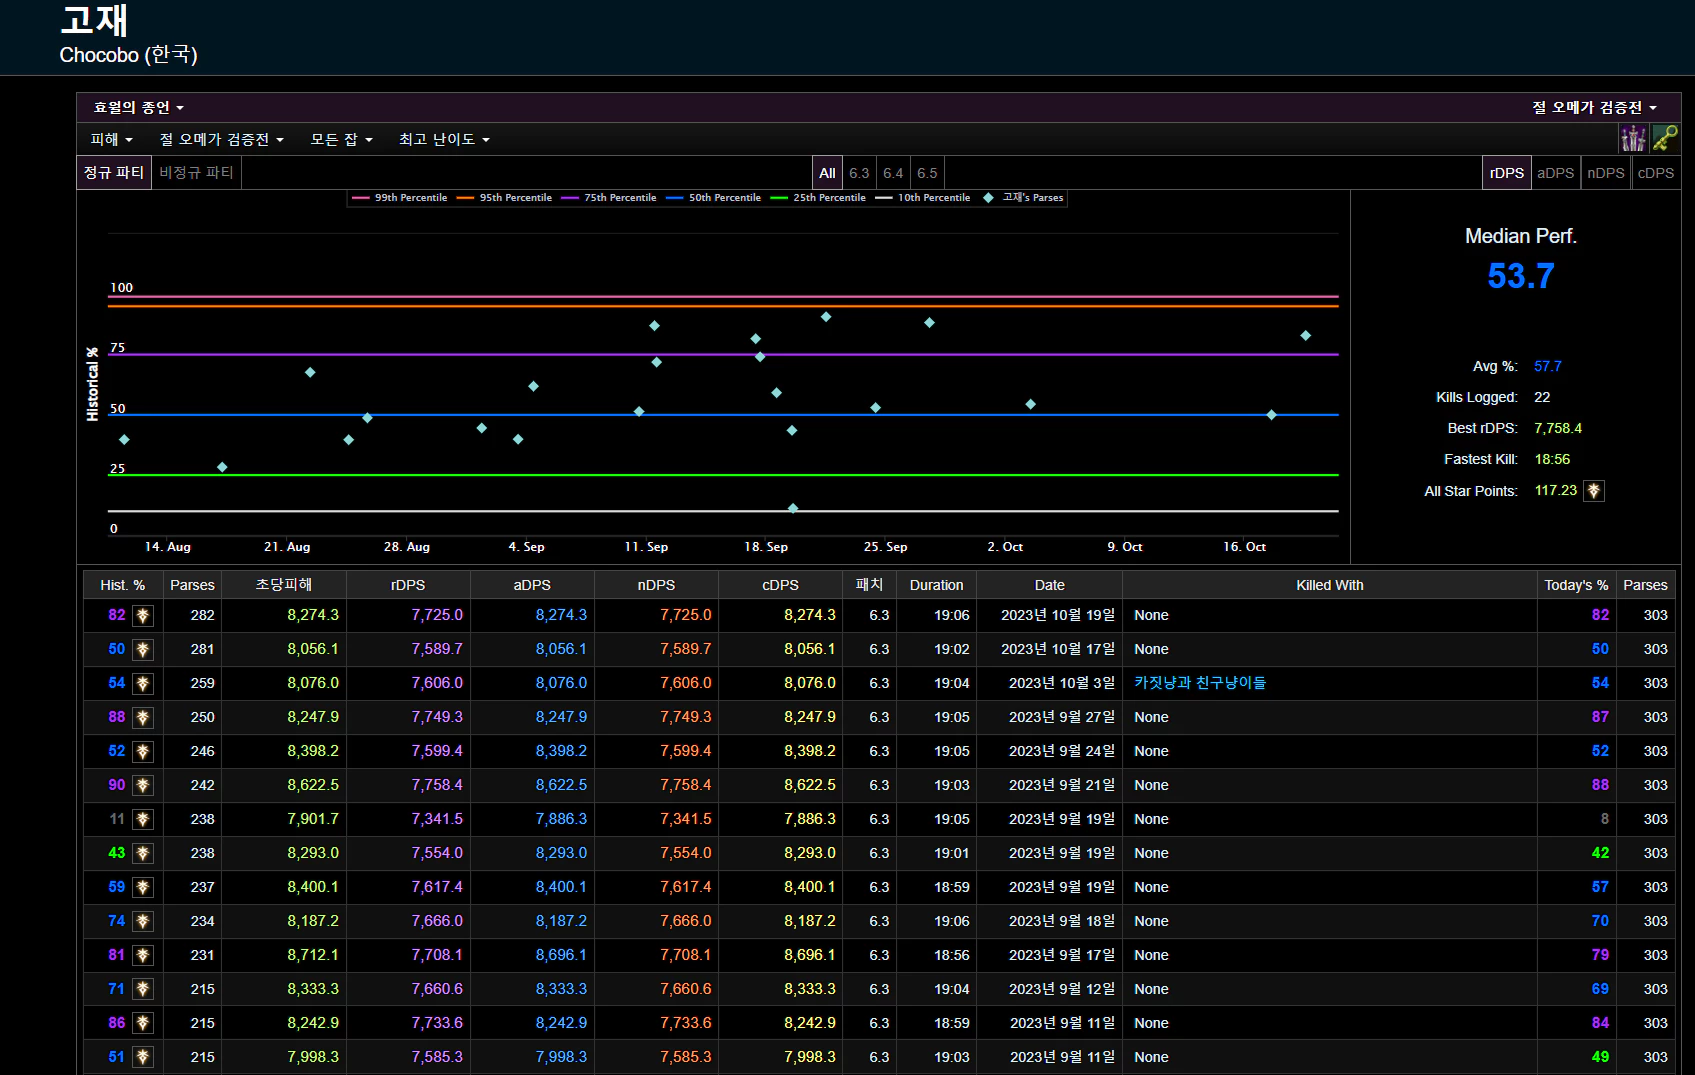Image resolution: width=1695 pixels, height=1075 pixels.
Task: Sort by the Hist. % column header
Action: click(122, 585)
